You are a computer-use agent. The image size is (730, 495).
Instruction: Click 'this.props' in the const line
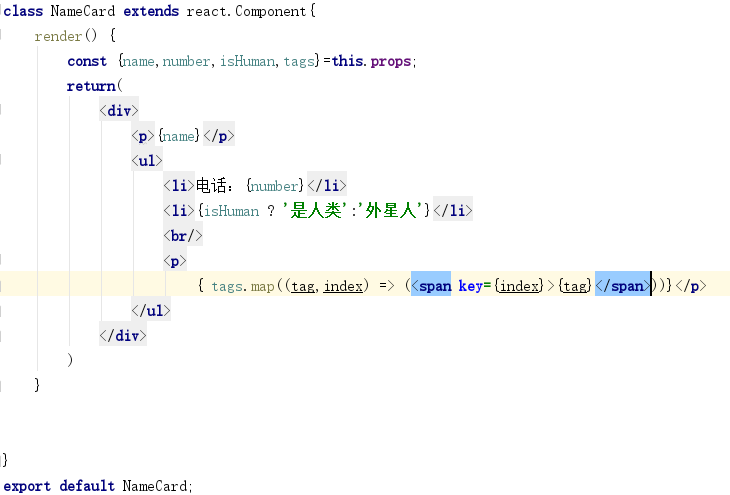point(371,61)
